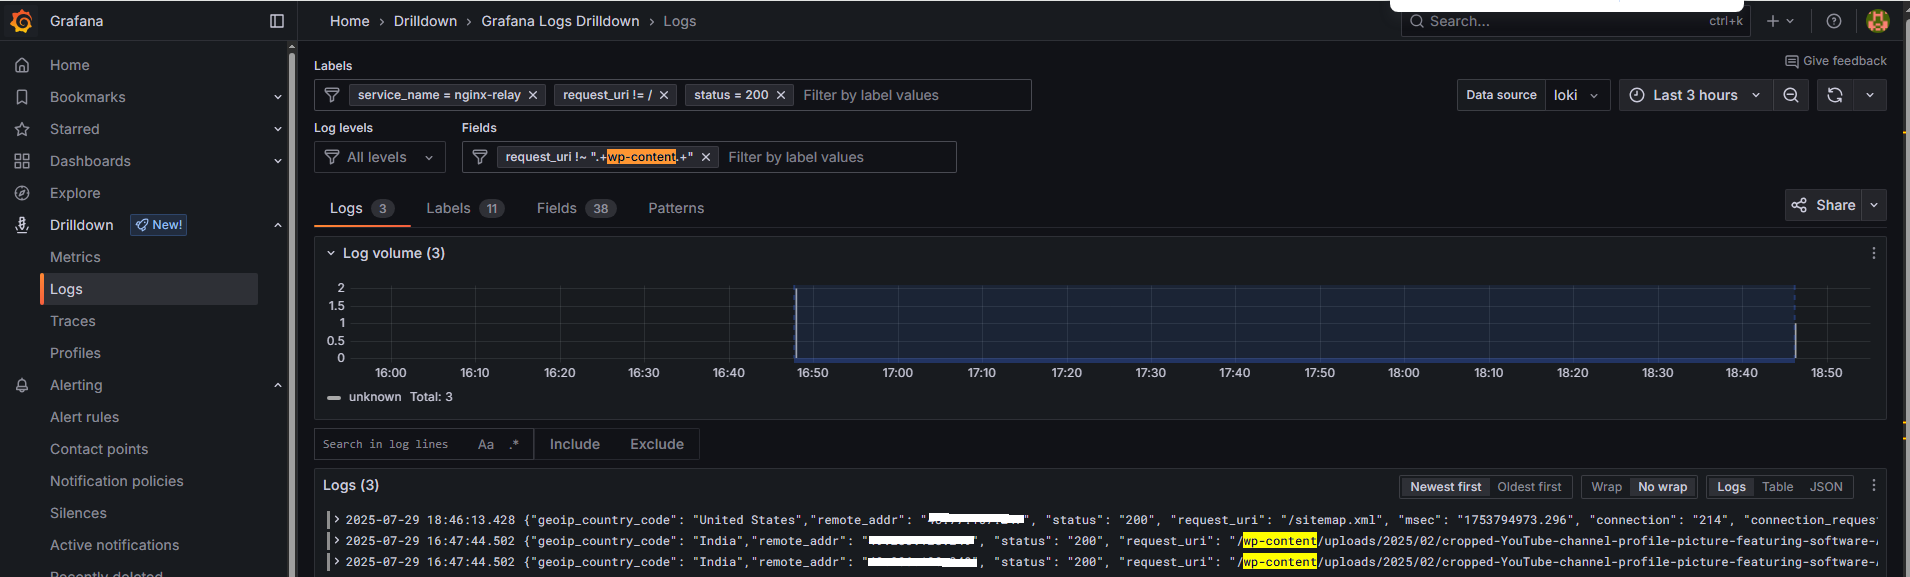1910x577 pixels.
Task: Switch to the Fields tab
Action: tap(576, 208)
